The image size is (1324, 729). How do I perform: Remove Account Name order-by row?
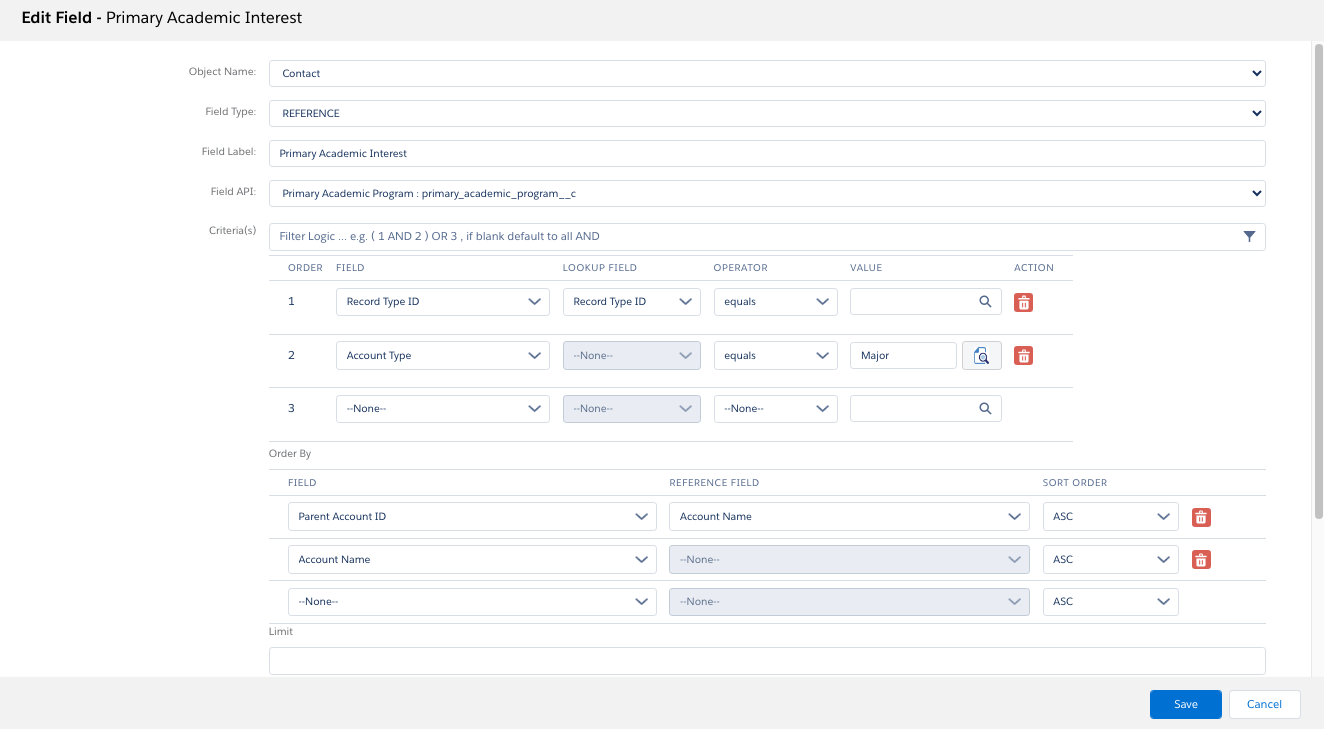pos(1202,560)
